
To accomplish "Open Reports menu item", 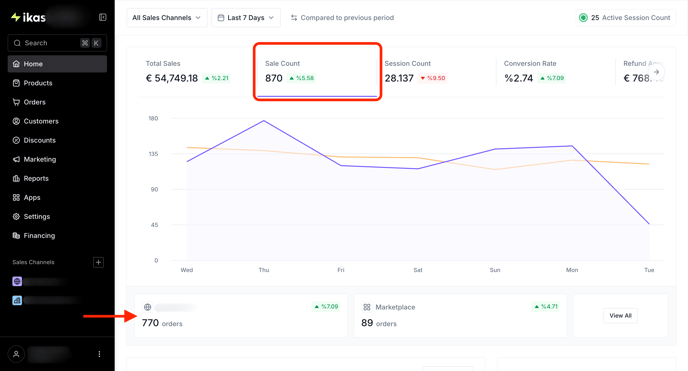I will click(57, 178).
